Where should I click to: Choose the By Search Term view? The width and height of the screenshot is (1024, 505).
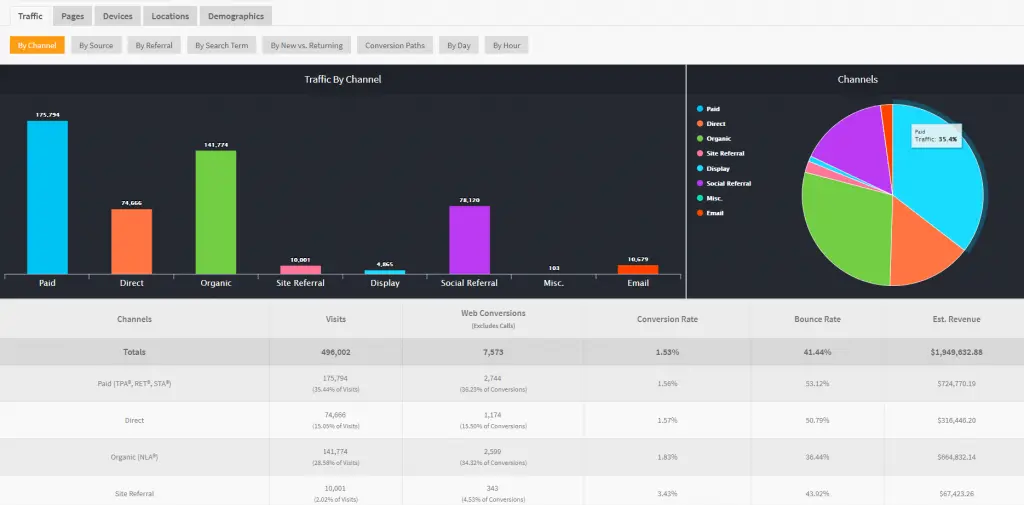[x=221, y=45]
